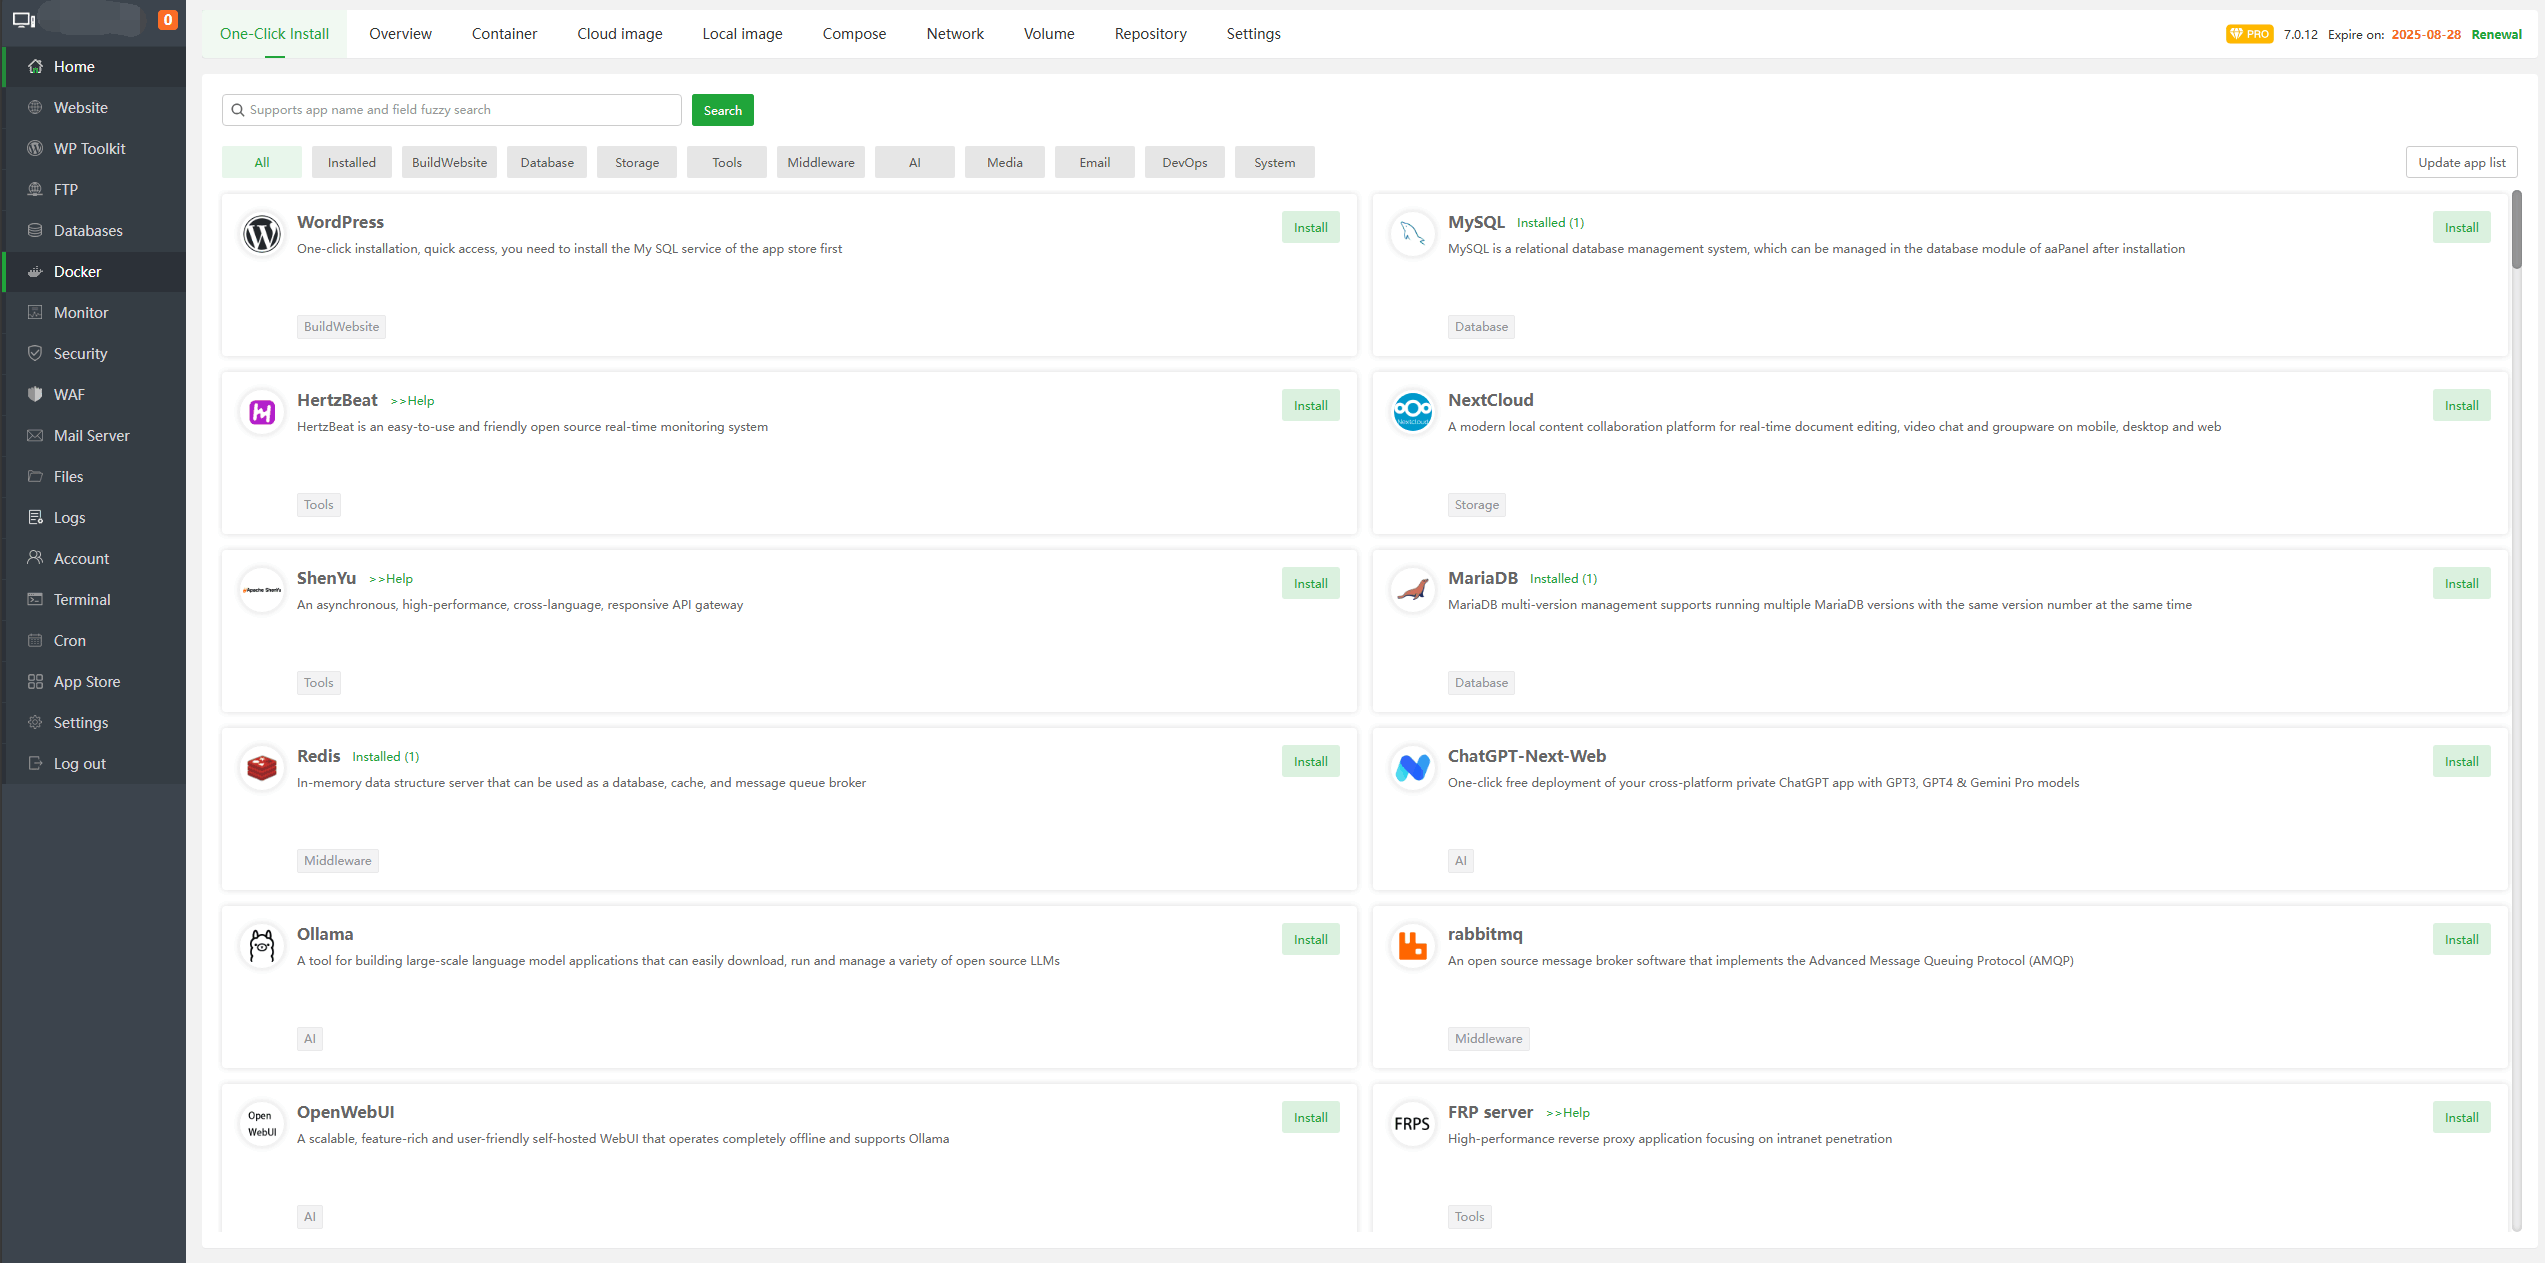Image resolution: width=2545 pixels, height=1263 pixels.
Task: Click the WordPress app logo icon
Action: pyautogui.click(x=262, y=234)
